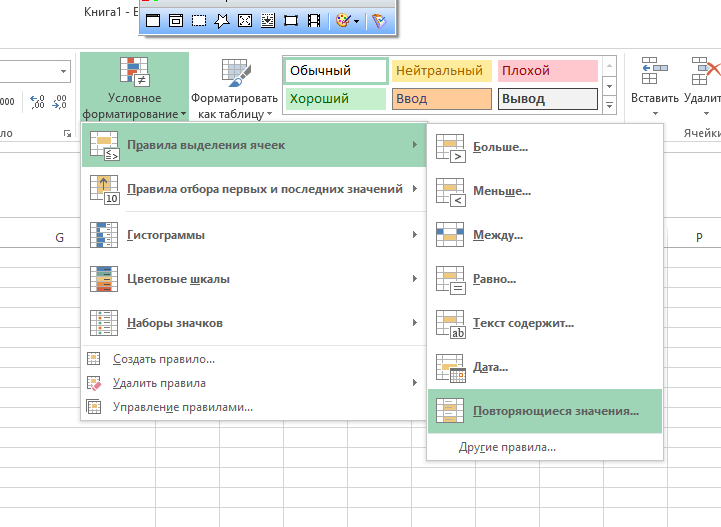
Task: Select column G header
Action: pos(59,238)
